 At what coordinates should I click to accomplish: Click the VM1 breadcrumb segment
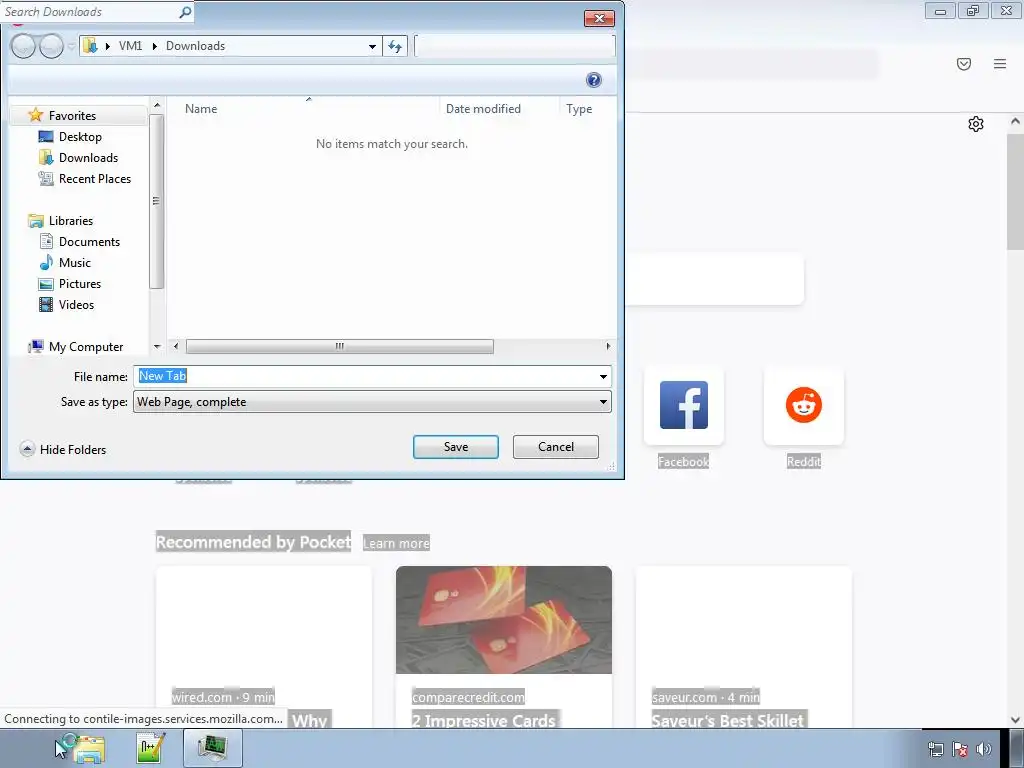[x=130, y=46]
